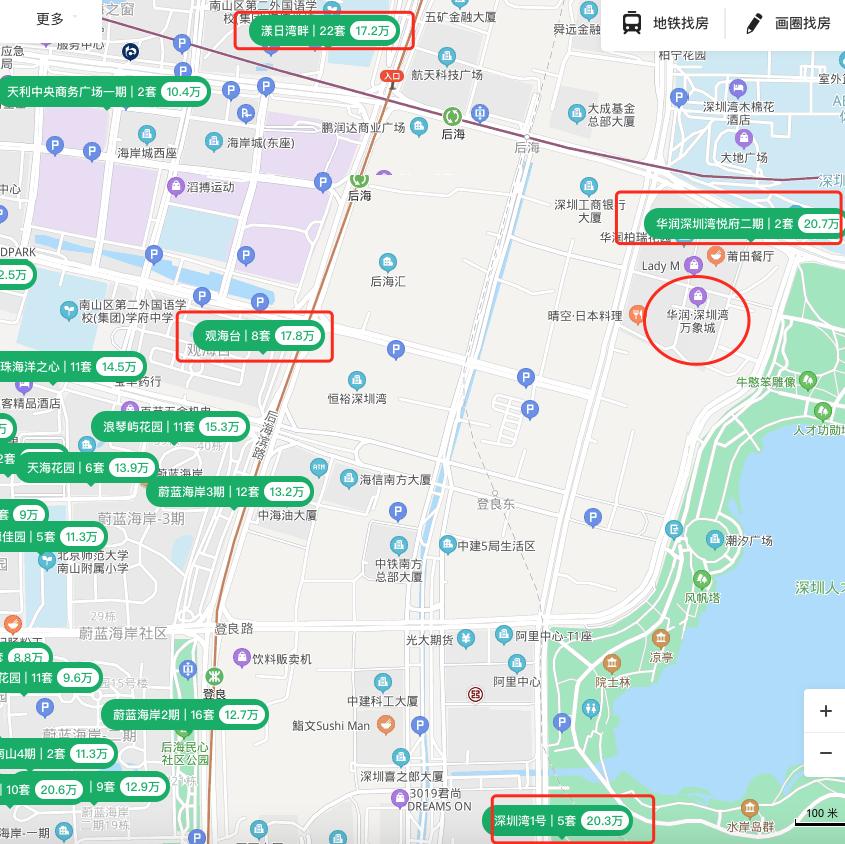Image resolution: width=845 pixels, height=844 pixels.
Task: Click the 凉亭 pavilion icon
Action: [659, 637]
